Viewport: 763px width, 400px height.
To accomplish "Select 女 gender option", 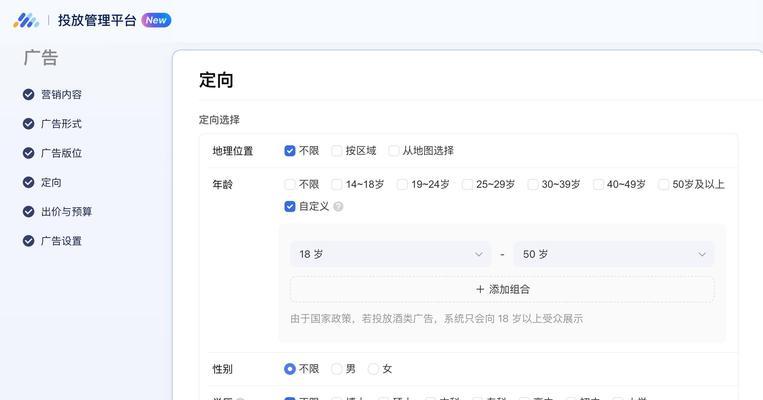I will (373, 369).
